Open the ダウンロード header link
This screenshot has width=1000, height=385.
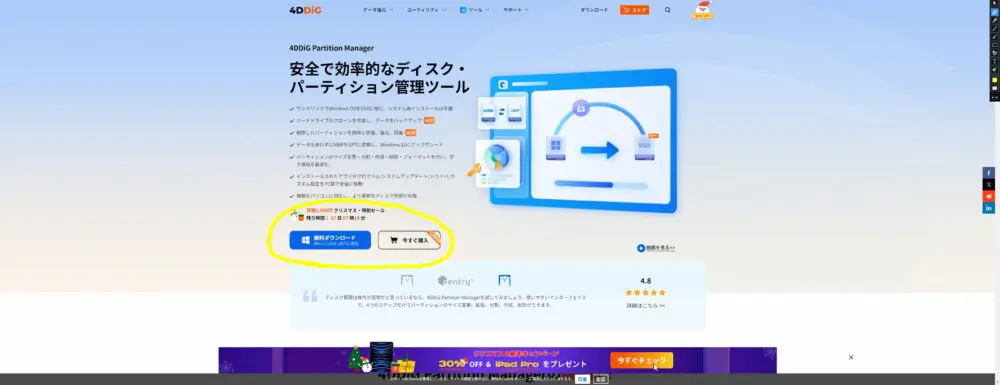pyautogui.click(x=594, y=10)
